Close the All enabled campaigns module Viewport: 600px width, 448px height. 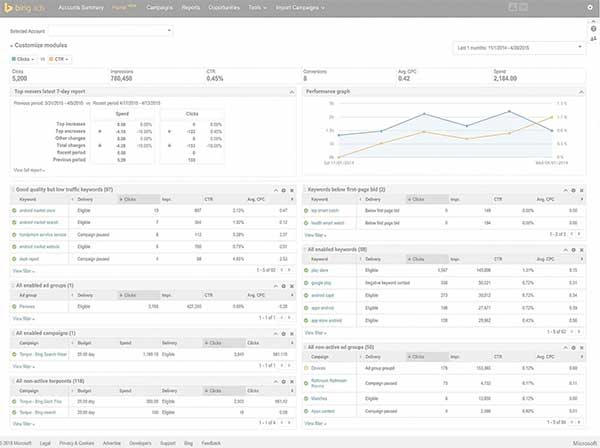pos(292,333)
